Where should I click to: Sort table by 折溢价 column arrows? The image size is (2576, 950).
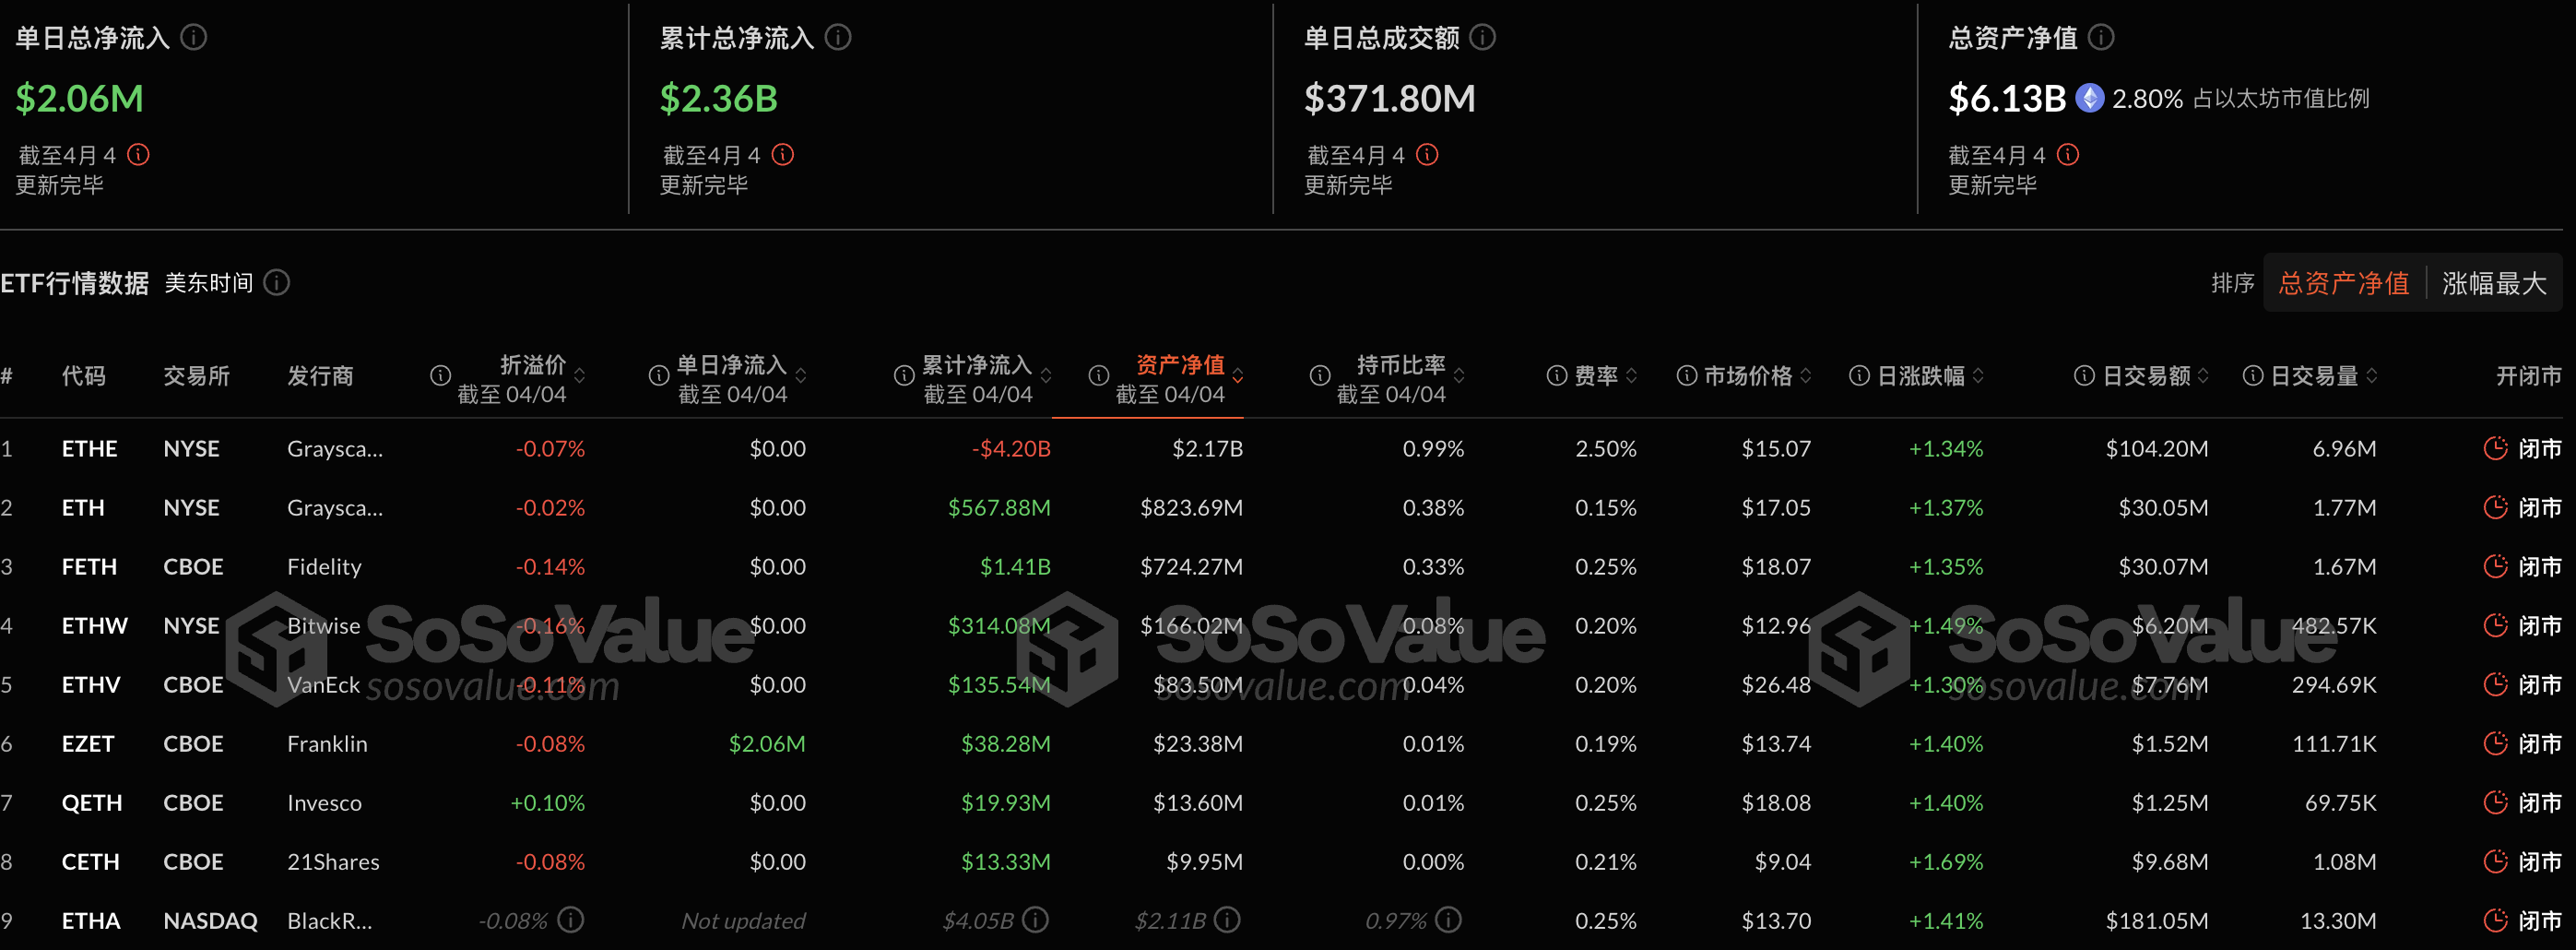coord(580,376)
